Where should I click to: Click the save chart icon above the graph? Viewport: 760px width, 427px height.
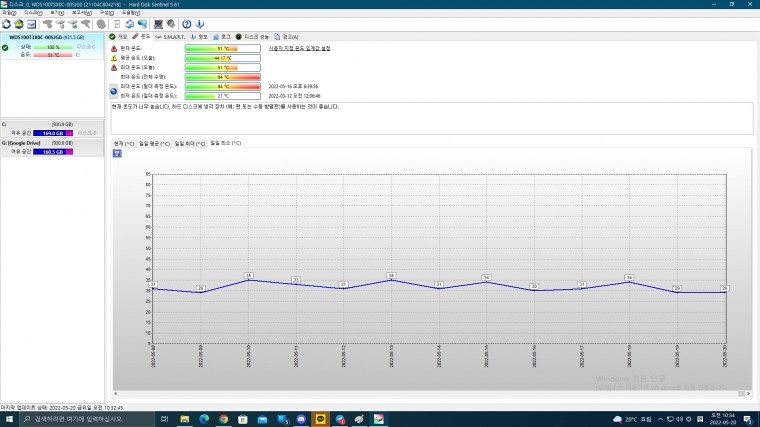pos(117,153)
